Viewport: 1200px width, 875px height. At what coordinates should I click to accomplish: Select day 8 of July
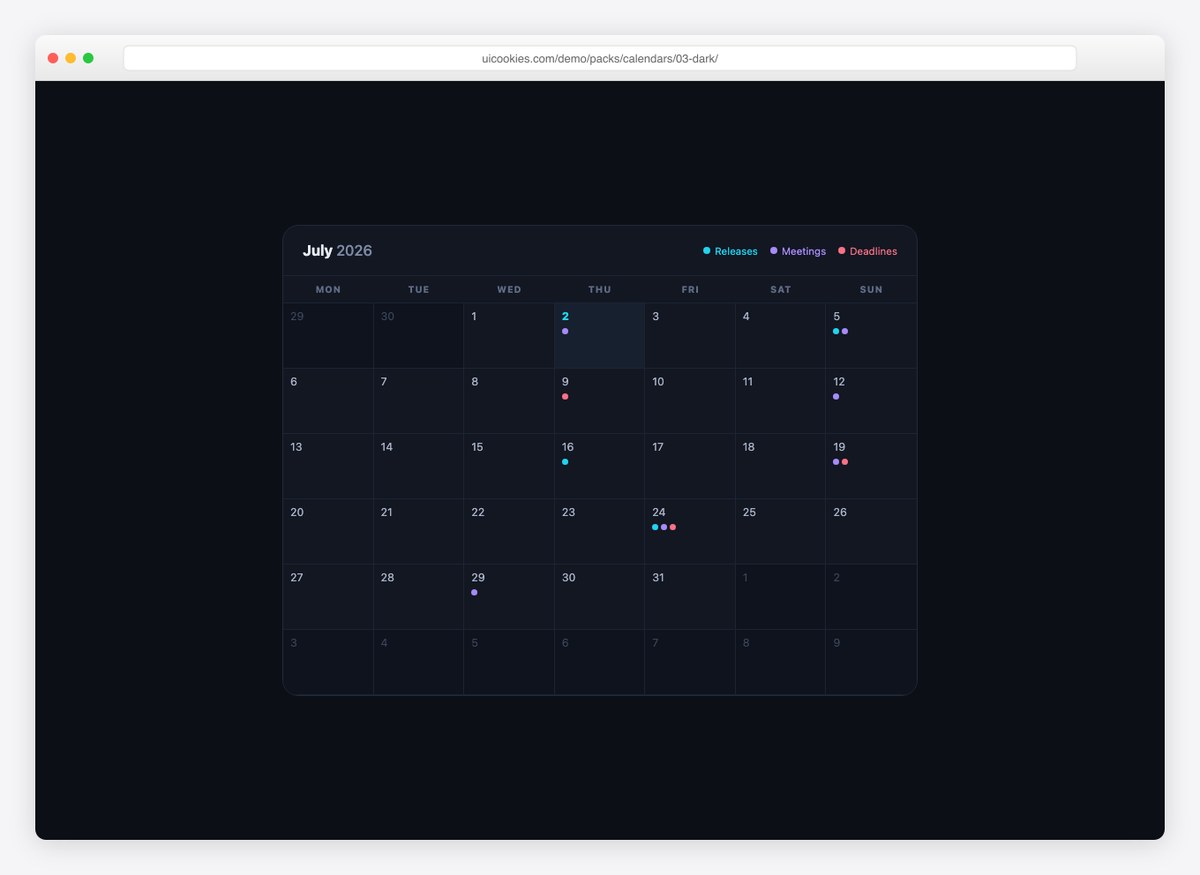pos(509,401)
